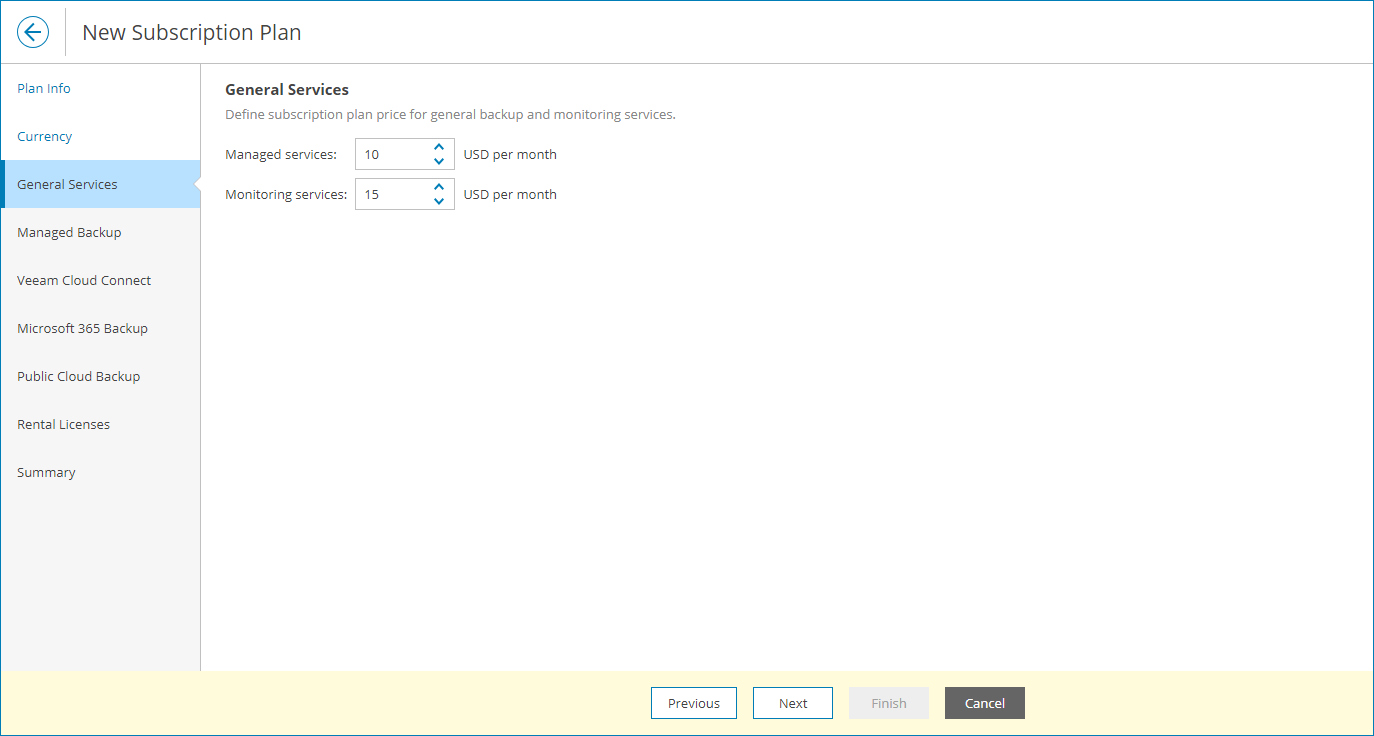
Task: Click the Previous button
Action: click(693, 703)
